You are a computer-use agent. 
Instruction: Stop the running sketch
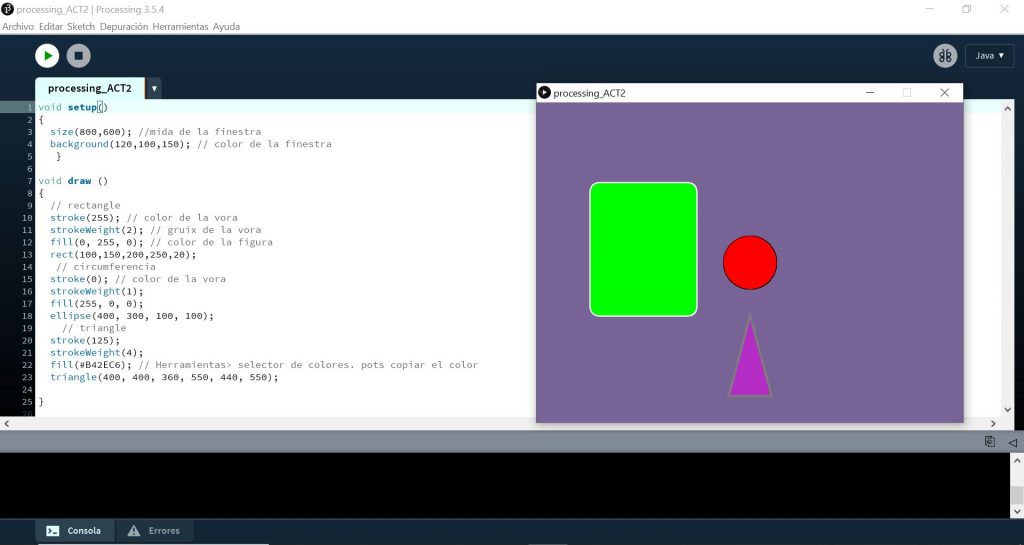(x=78, y=56)
